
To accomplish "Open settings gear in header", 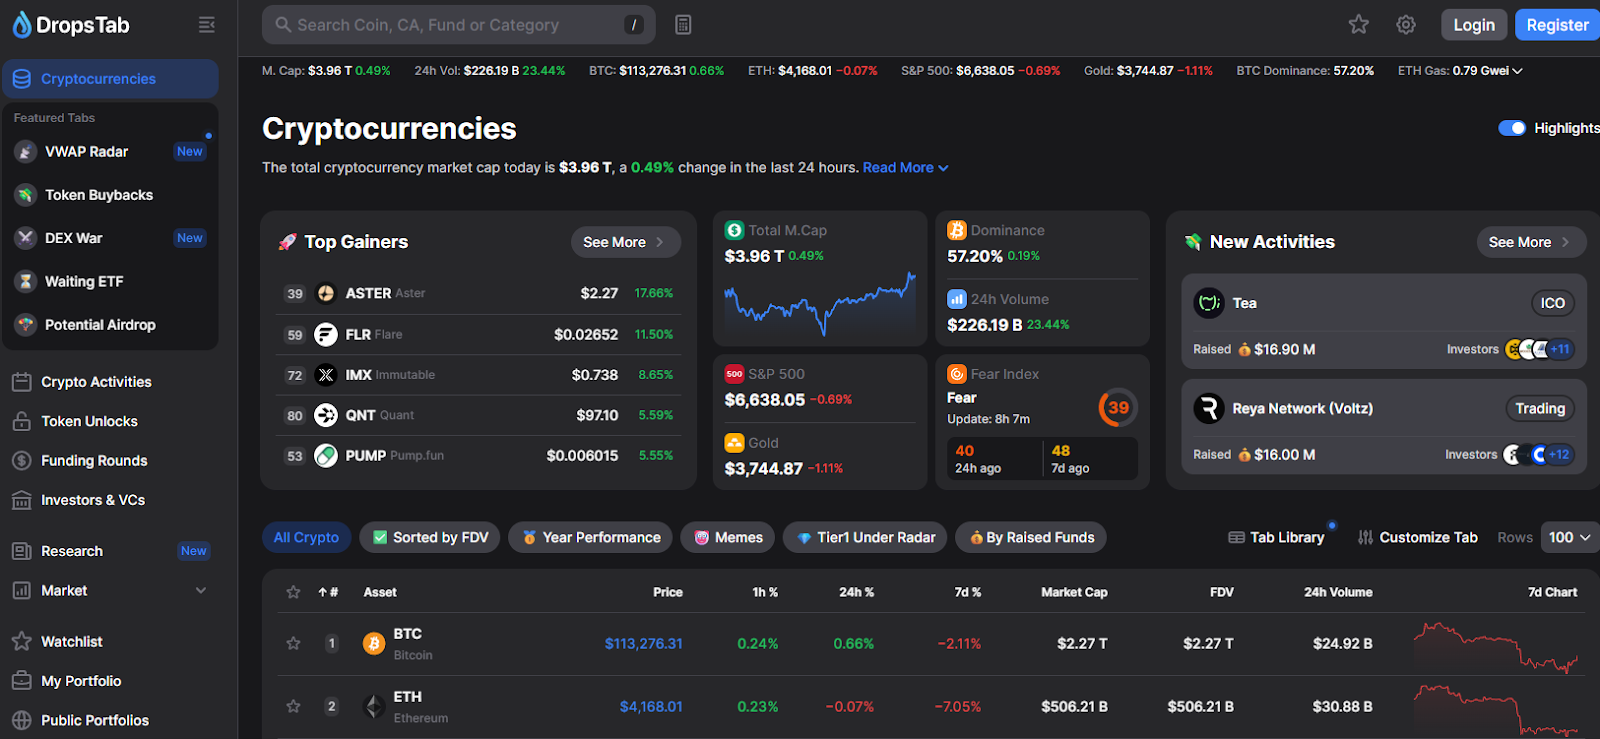I will 1406,25.
